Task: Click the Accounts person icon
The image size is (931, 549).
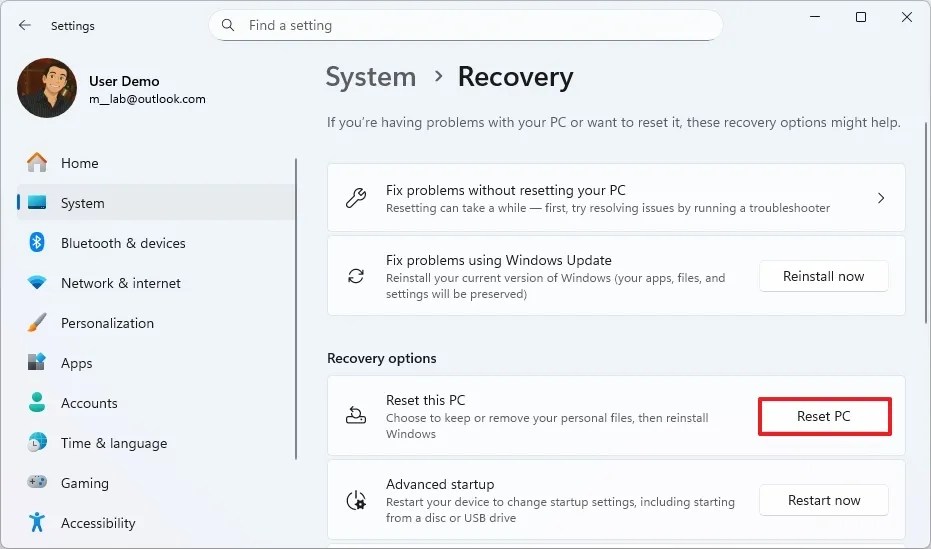Action: [37, 402]
